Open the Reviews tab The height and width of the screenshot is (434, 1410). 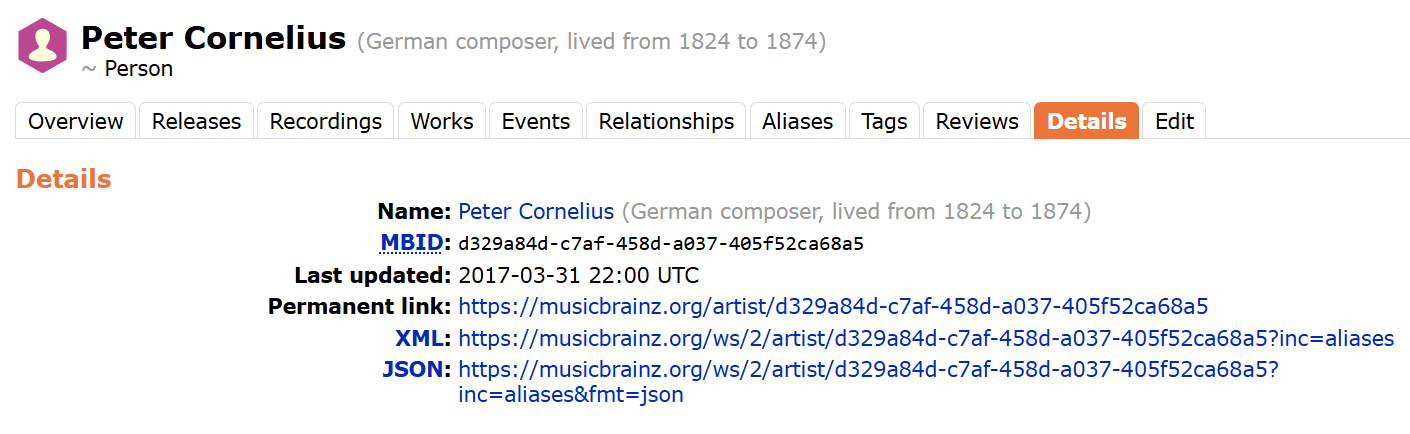977,121
